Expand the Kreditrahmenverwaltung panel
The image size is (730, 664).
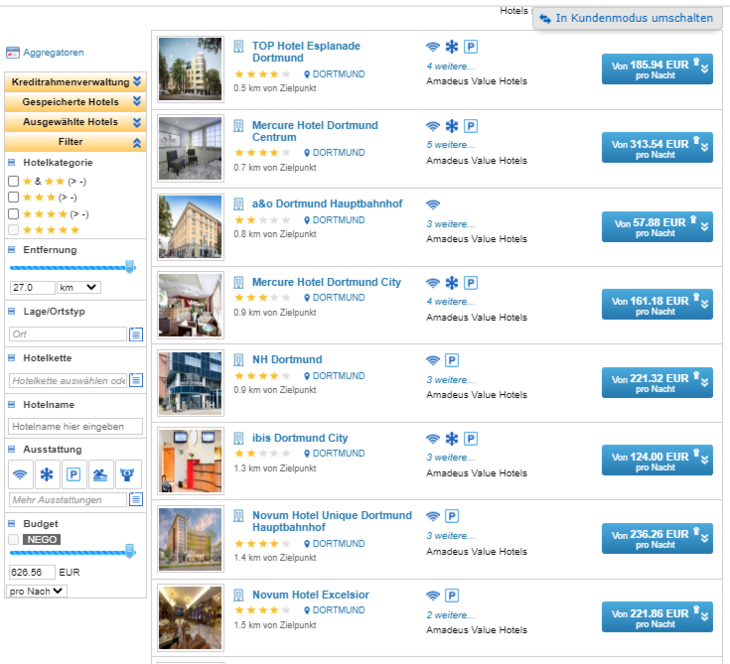(x=75, y=82)
